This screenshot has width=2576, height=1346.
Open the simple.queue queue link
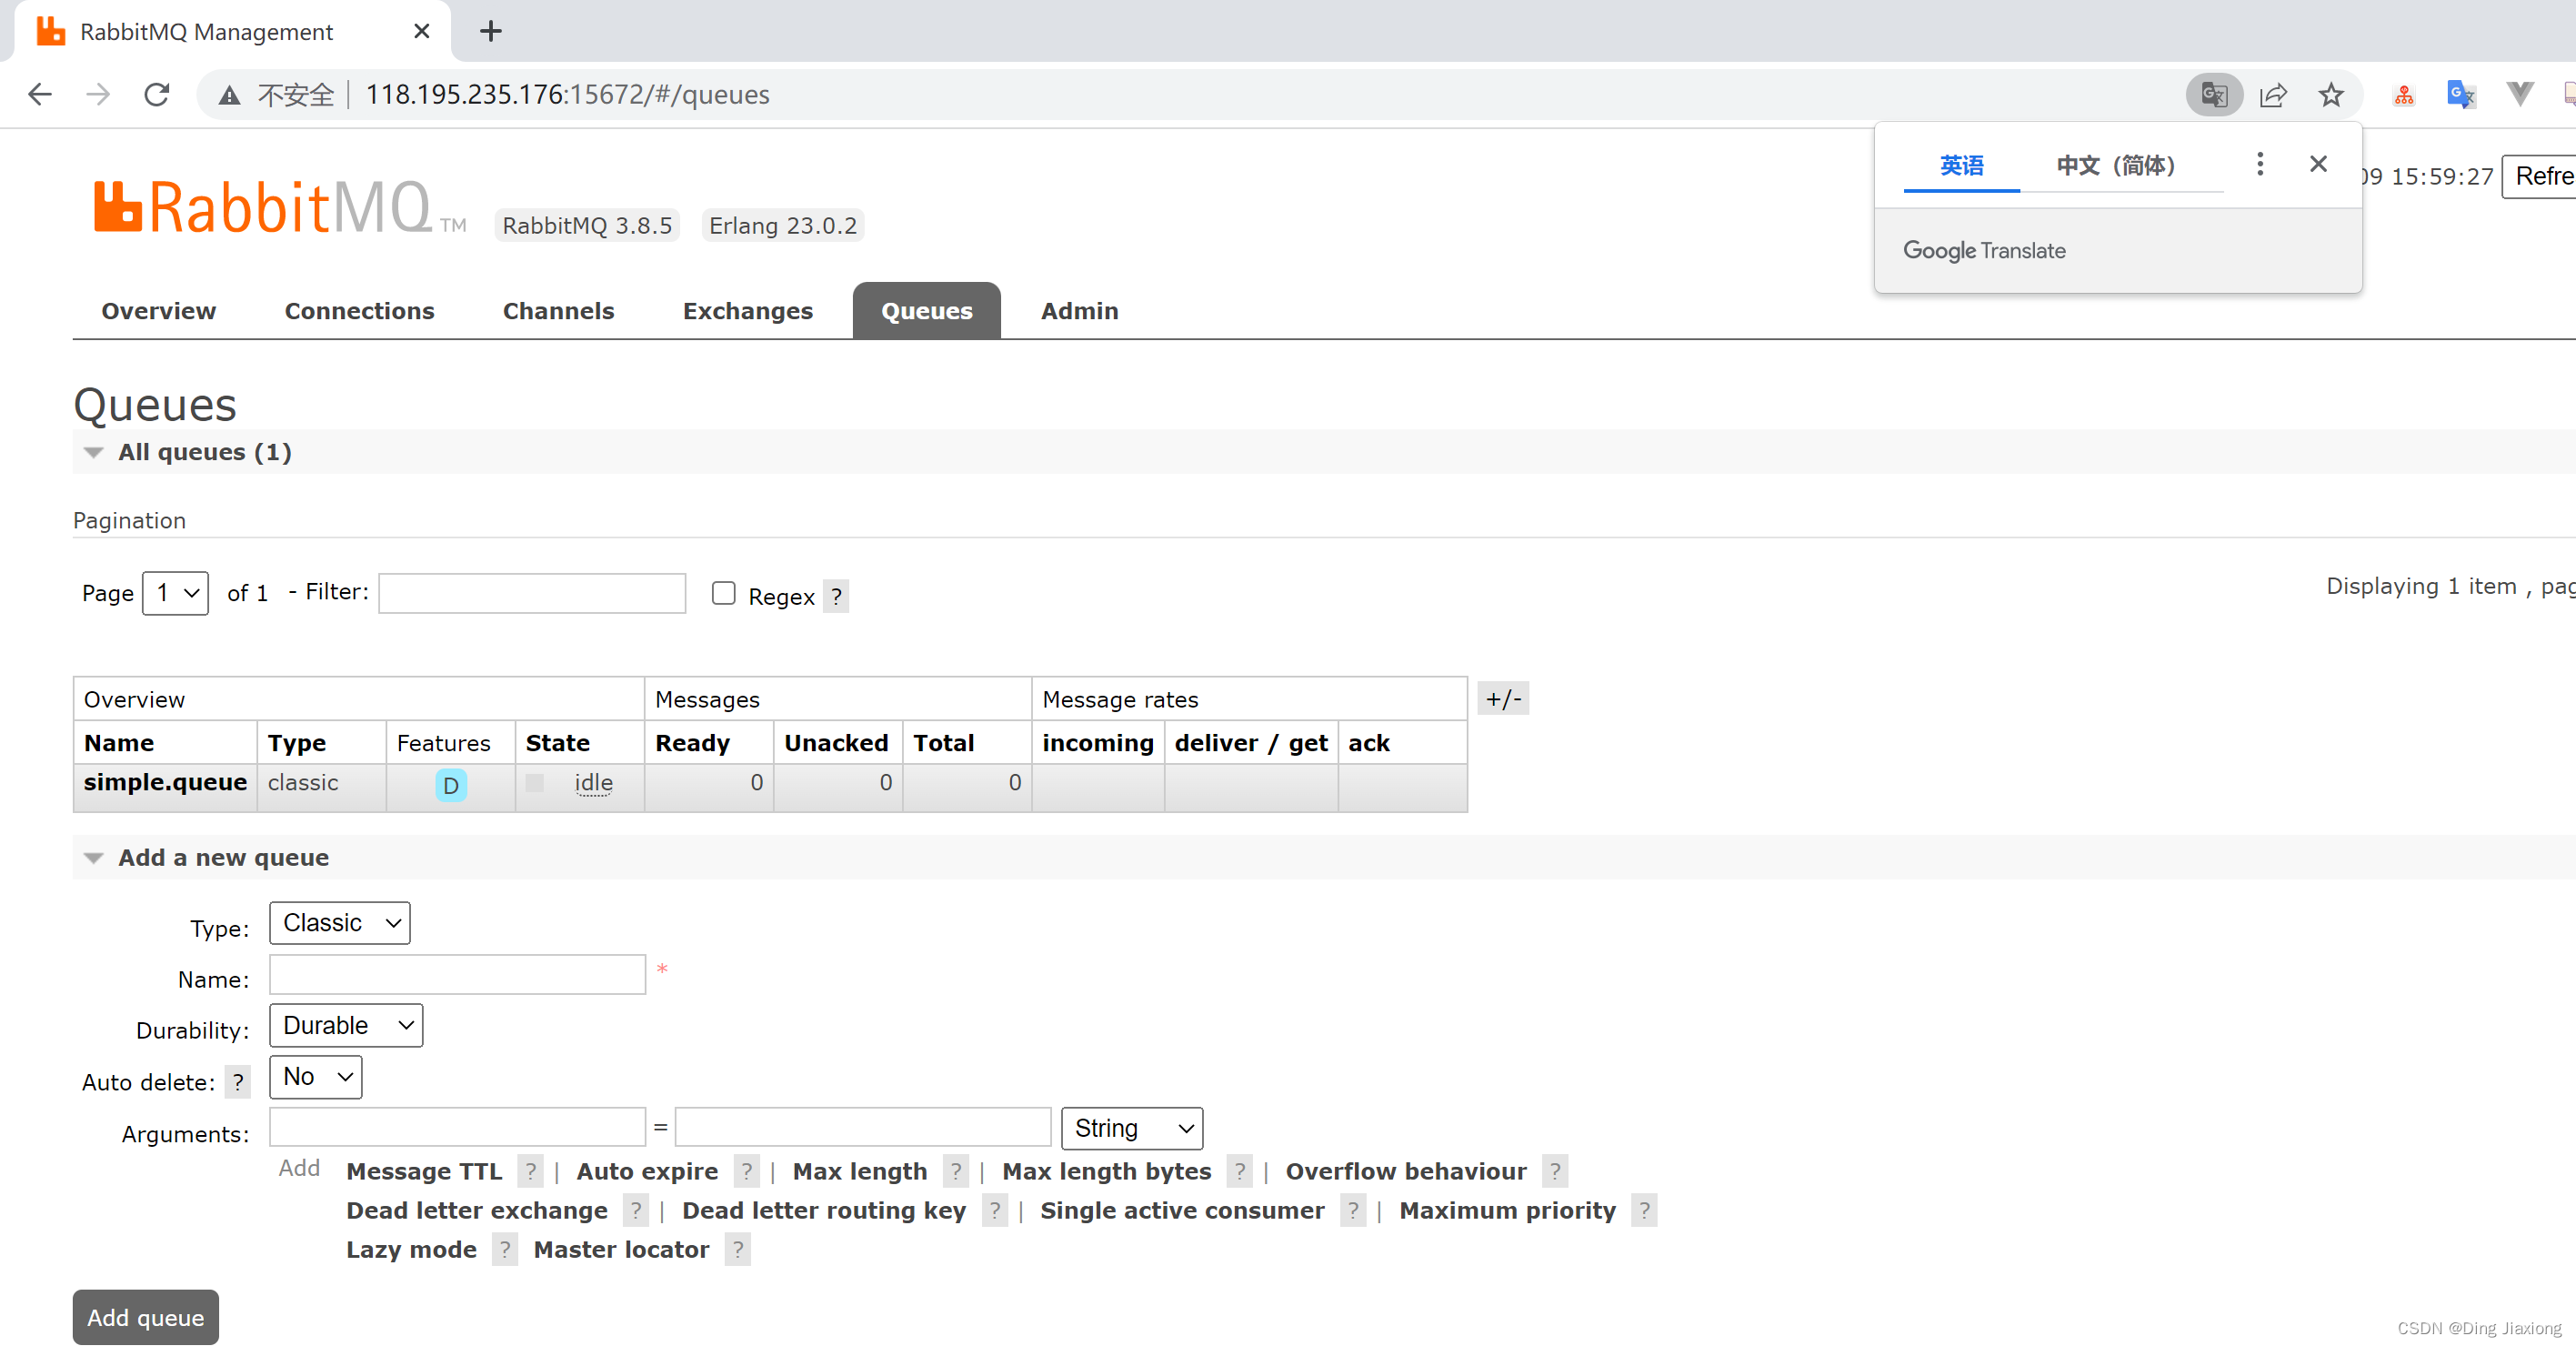[165, 782]
